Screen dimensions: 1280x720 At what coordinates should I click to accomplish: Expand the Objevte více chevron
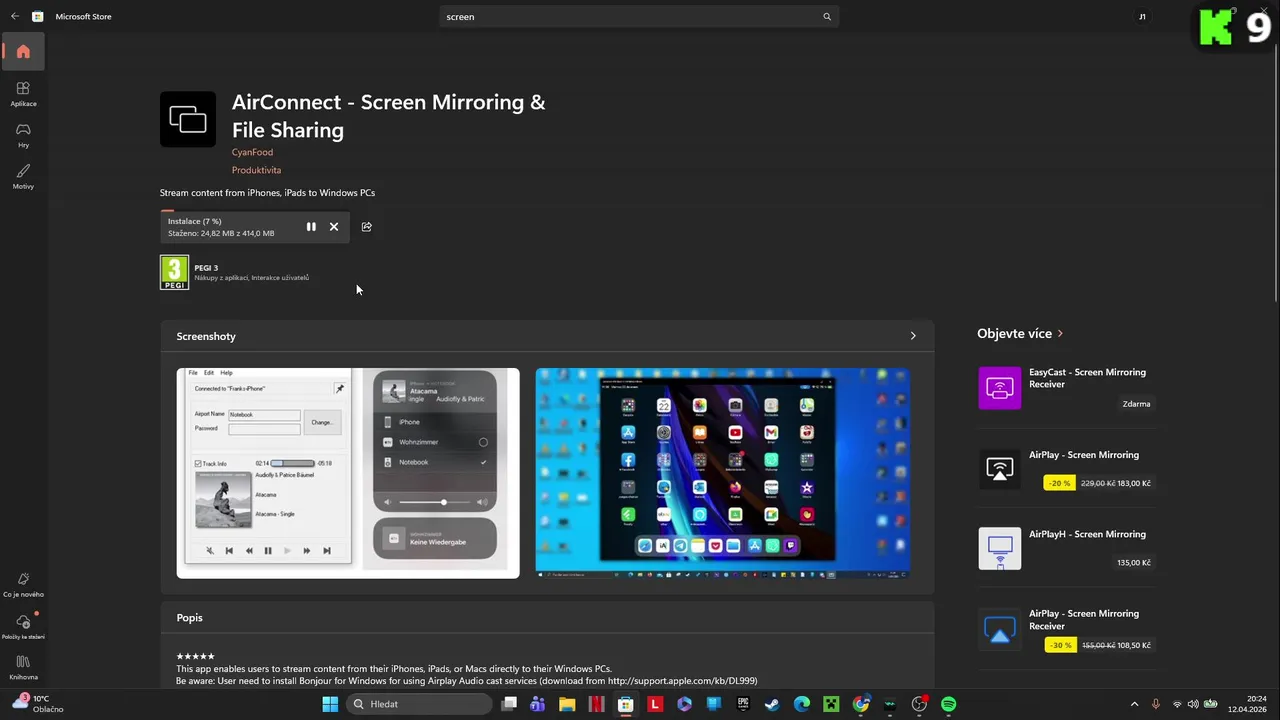click(x=1060, y=334)
